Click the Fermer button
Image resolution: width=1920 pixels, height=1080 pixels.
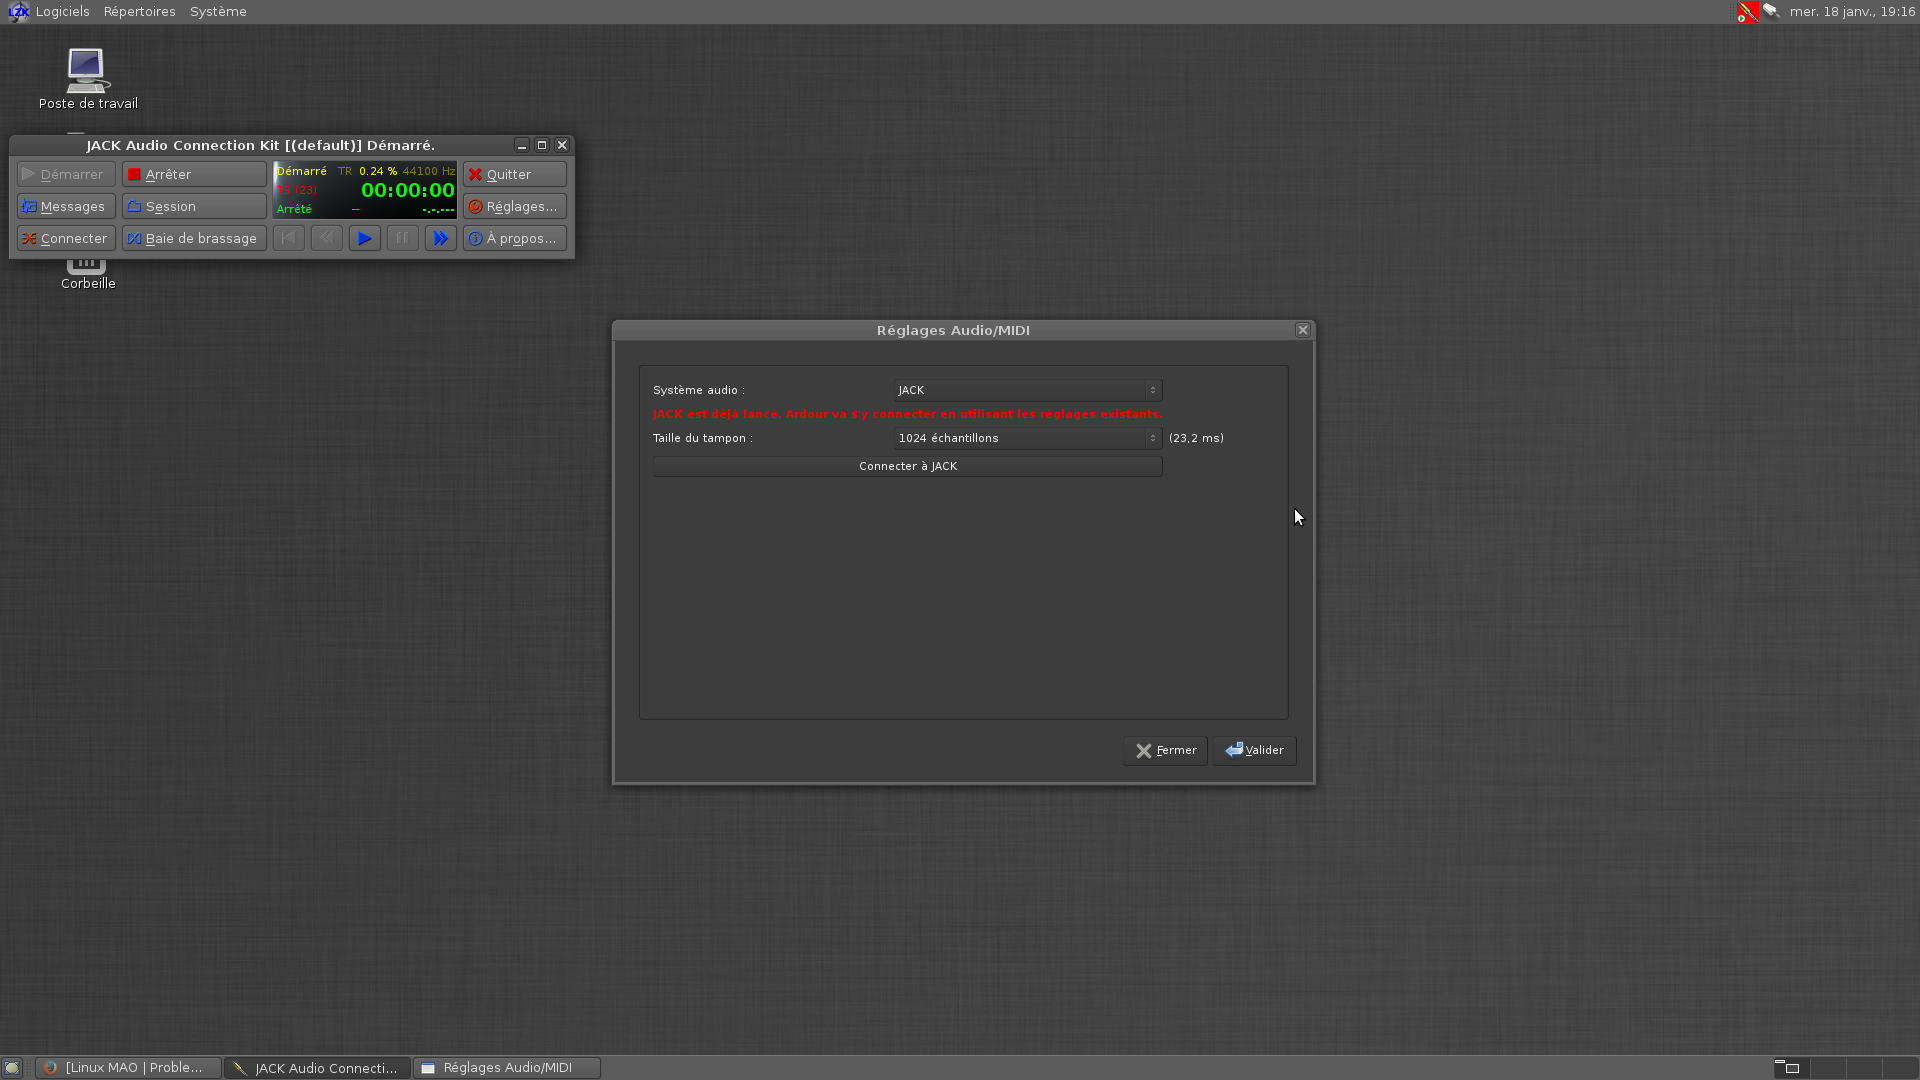point(1165,750)
